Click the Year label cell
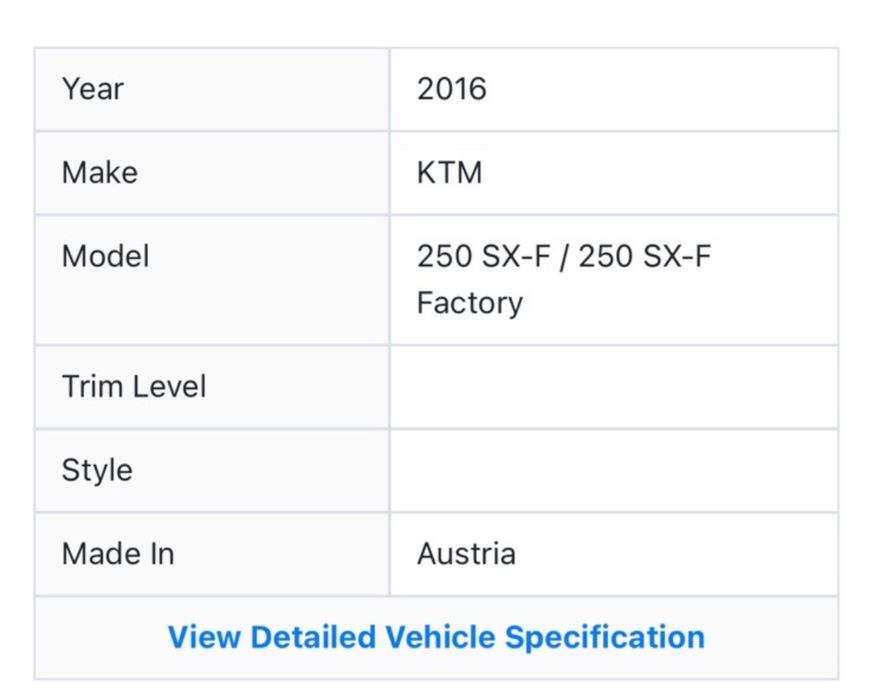This screenshot has width=873, height=700. coord(91,89)
